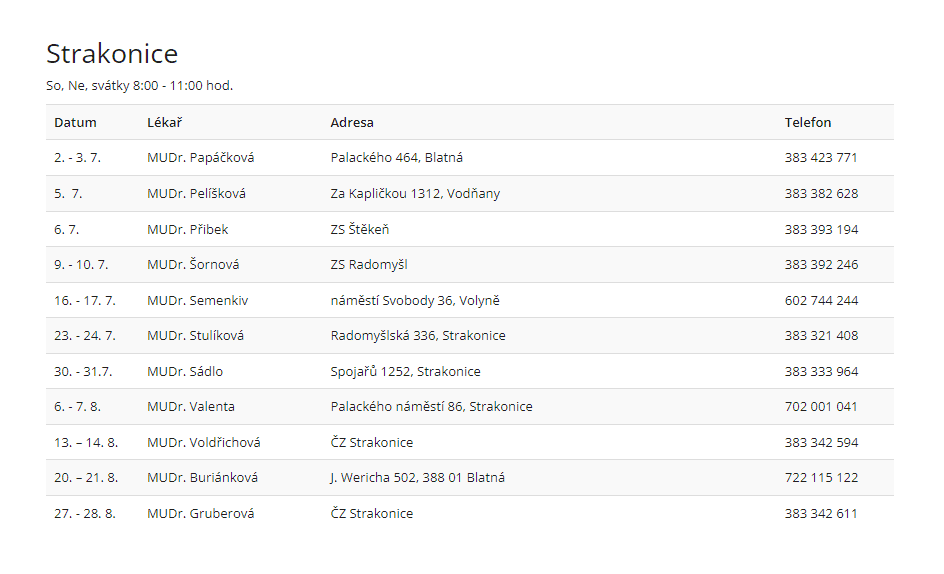Screen dimensions: 944x574
Task: Select the opening hours line under the heading
Action: 139,86
